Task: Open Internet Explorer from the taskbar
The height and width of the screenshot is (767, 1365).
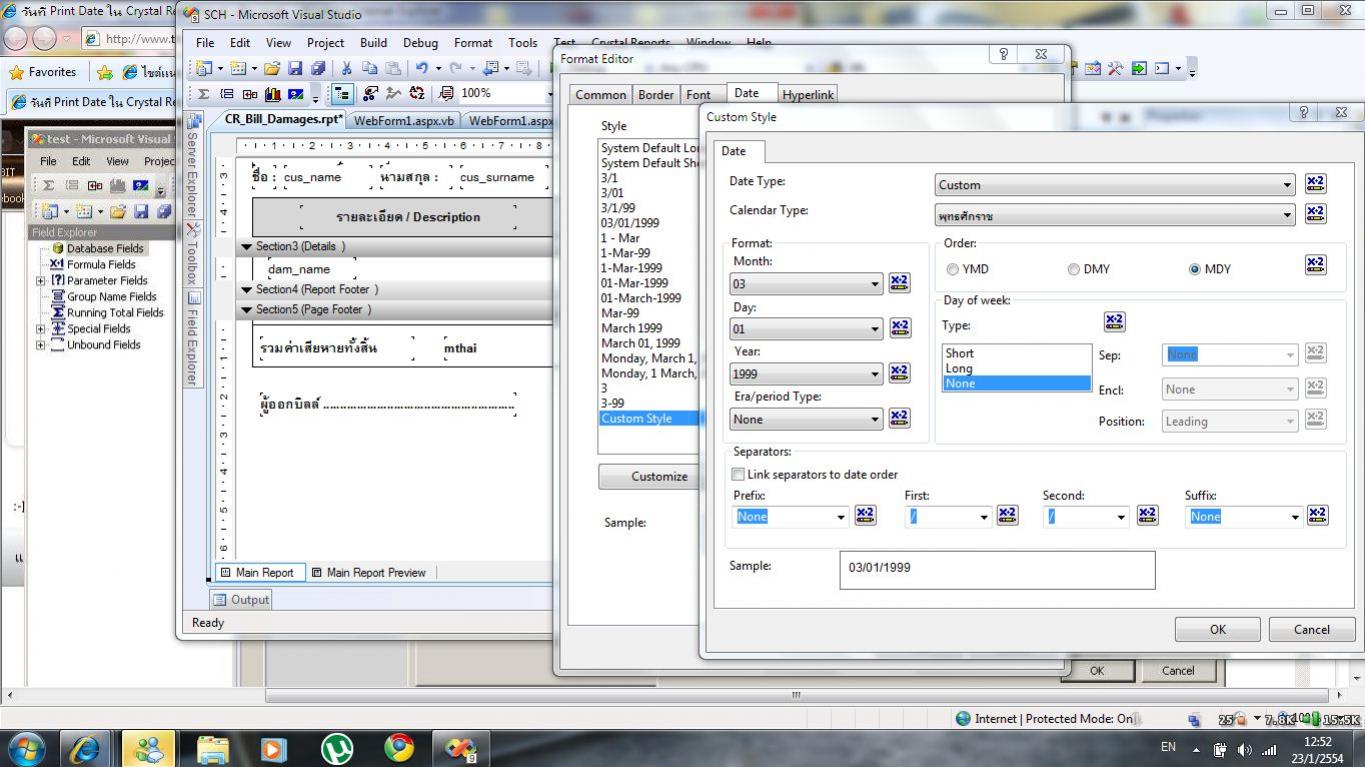Action: tap(87, 748)
